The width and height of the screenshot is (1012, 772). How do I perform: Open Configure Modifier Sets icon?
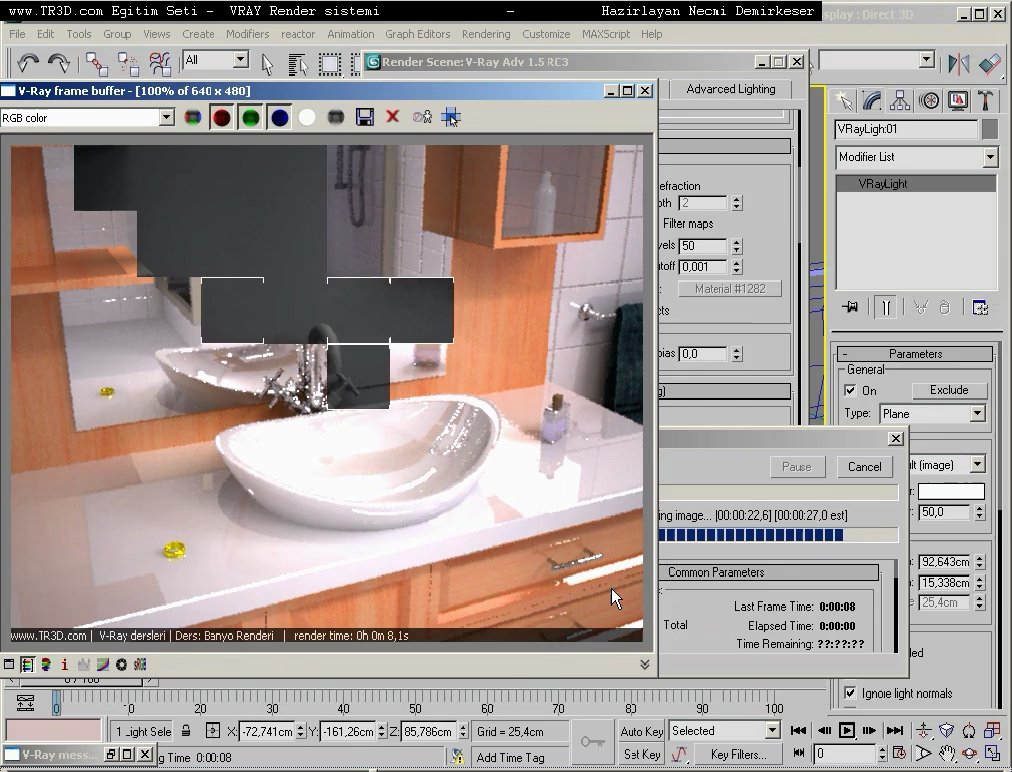coord(980,307)
